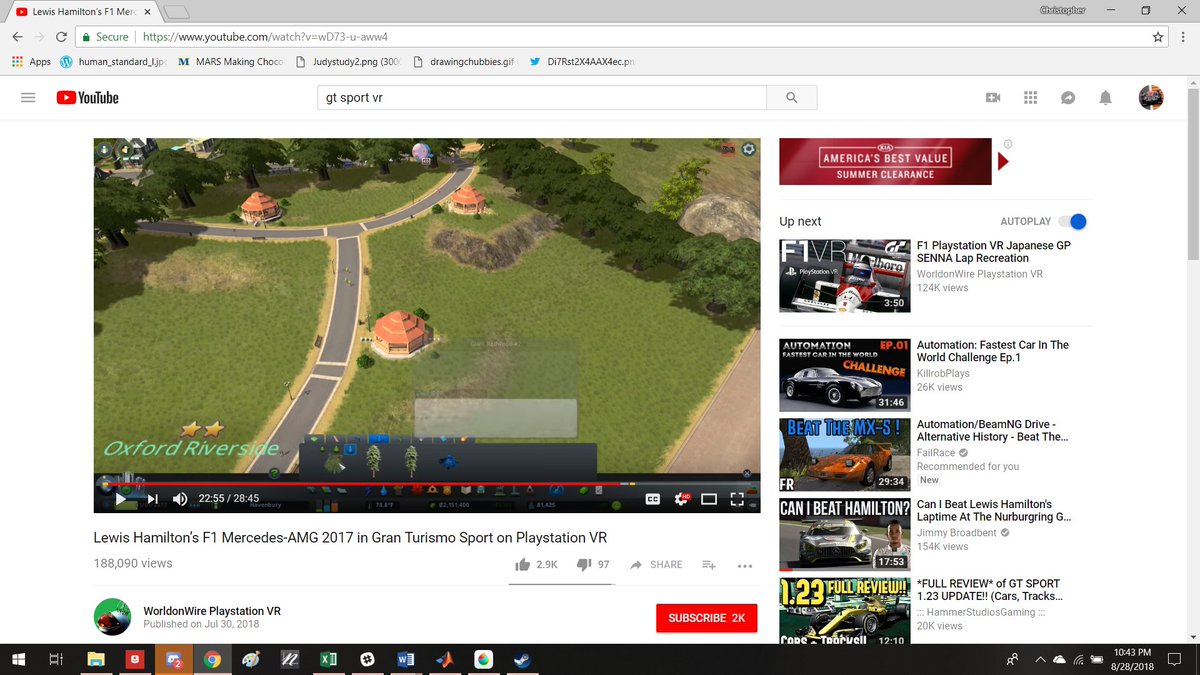Open FULL REVIEW of GT SPORT 1.23 video

(x=989, y=590)
